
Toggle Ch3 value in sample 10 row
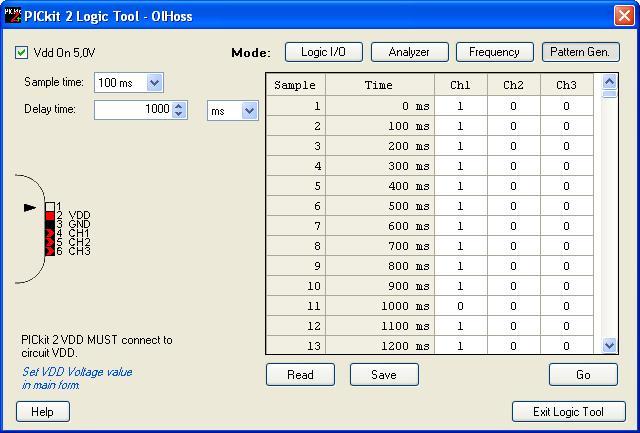coord(567,286)
